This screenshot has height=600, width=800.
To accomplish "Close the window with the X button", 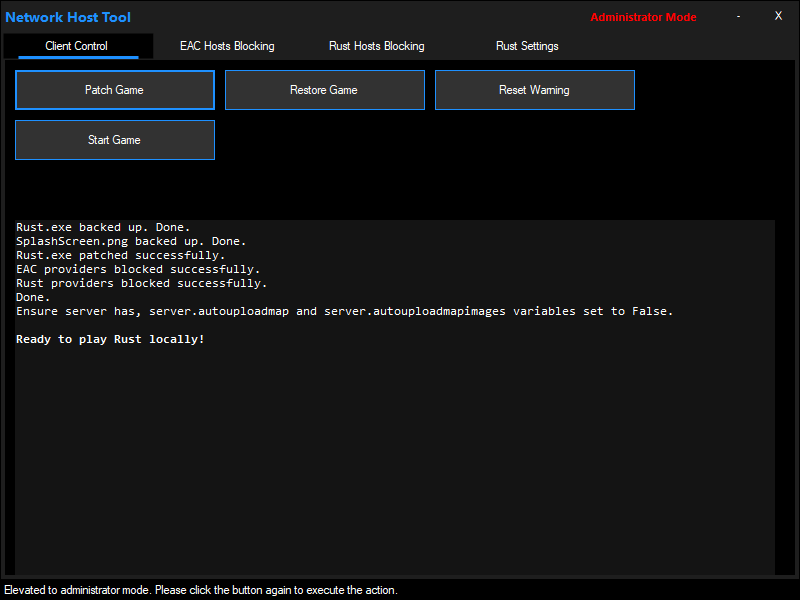I will (x=778, y=16).
